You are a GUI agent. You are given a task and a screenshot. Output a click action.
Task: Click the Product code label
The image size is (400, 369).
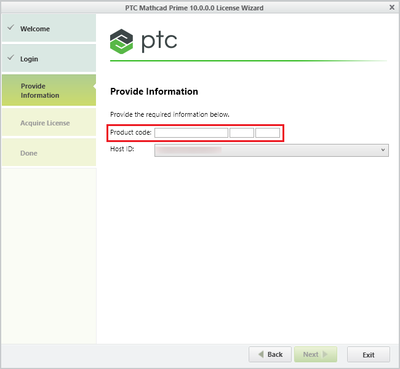pyautogui.click(x=131, y=133)
